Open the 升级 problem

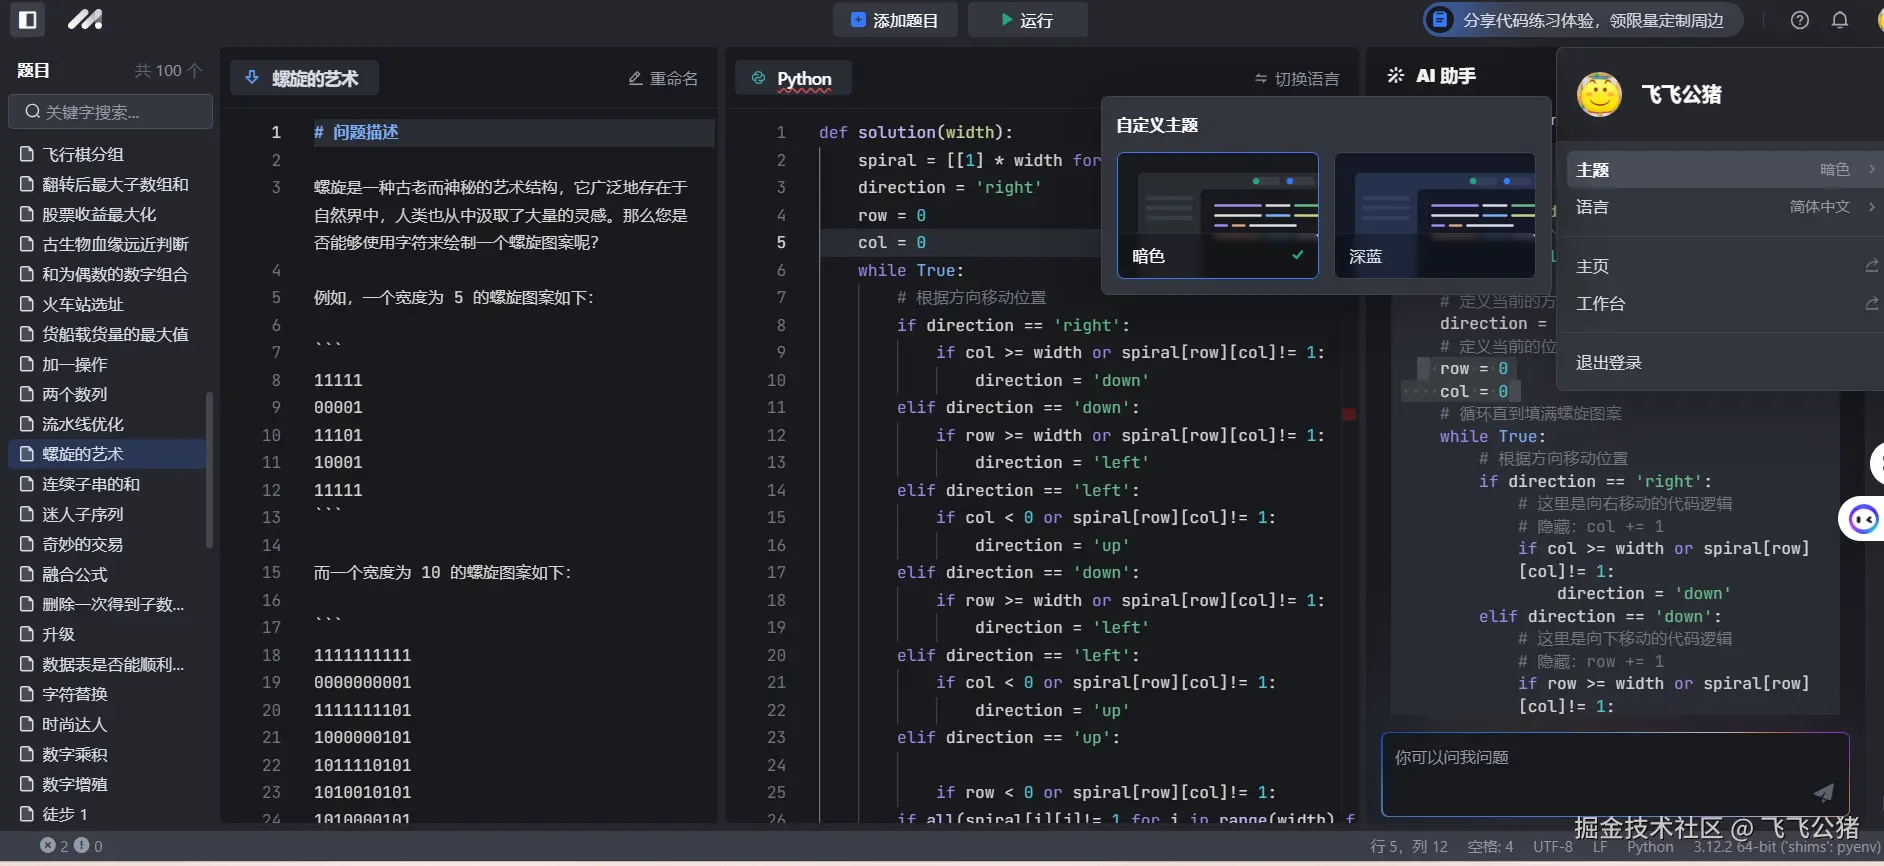tap(108, 634)
